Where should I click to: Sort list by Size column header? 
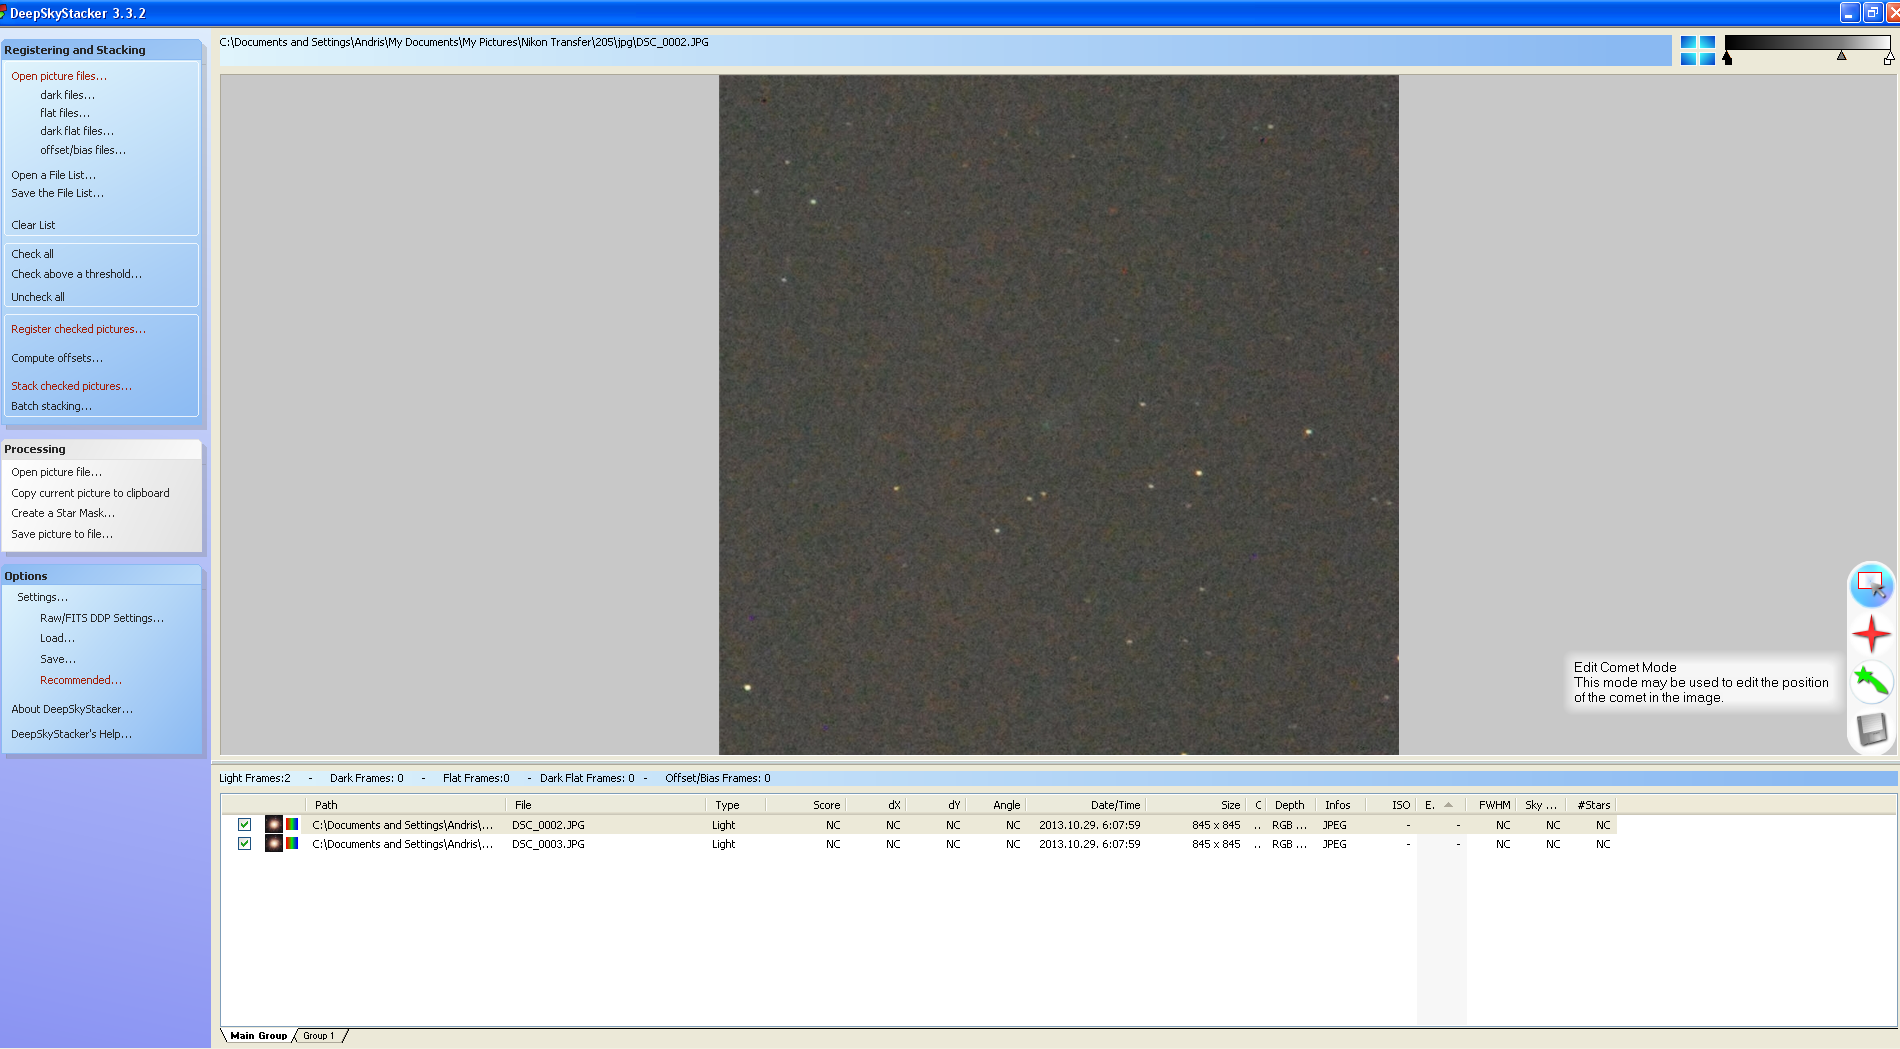point(1196,805)
